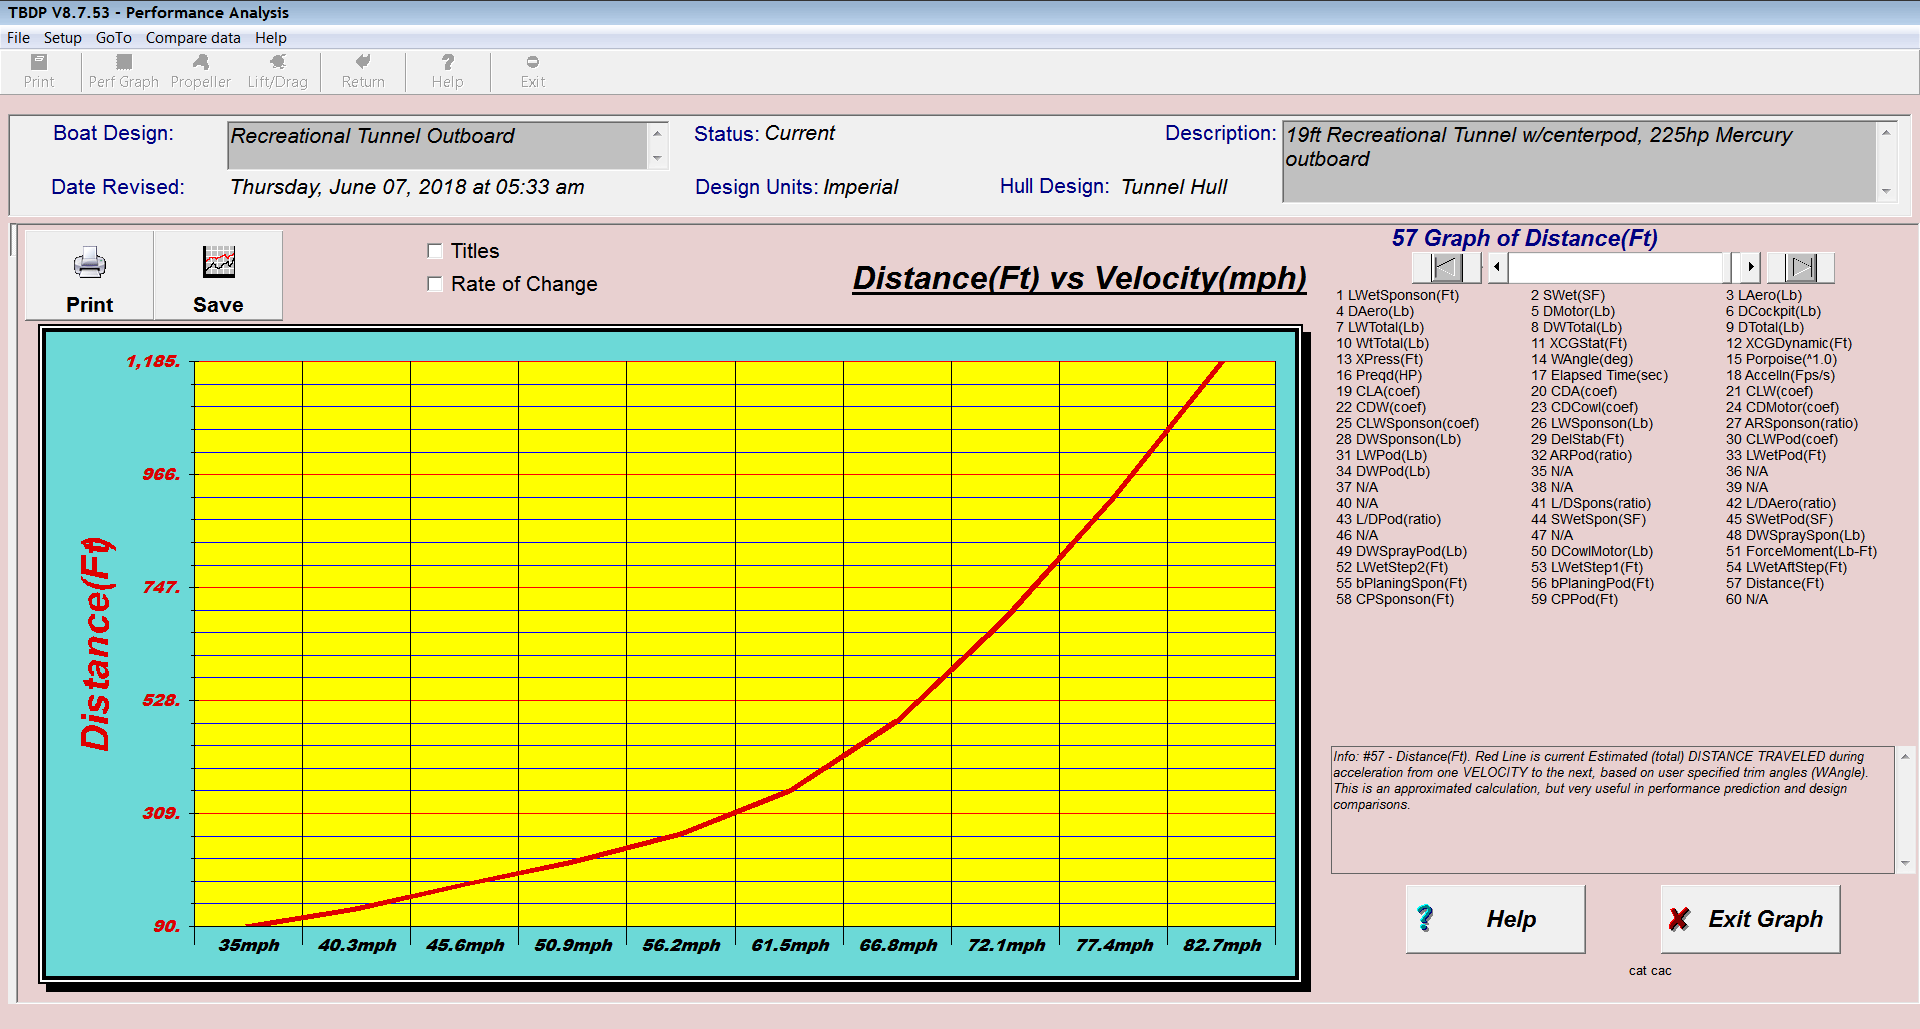Screen dimensions: 1920x1029
Task: Click the Boat Design name field
Action: point(437,146)
